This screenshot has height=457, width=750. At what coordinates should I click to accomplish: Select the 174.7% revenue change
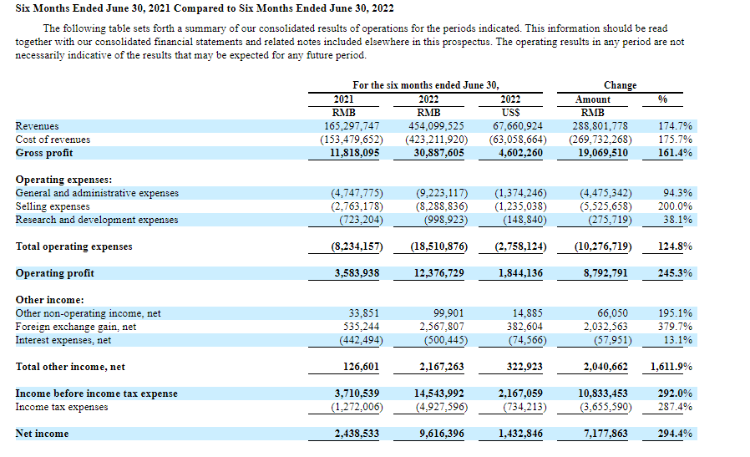(675, 126)
